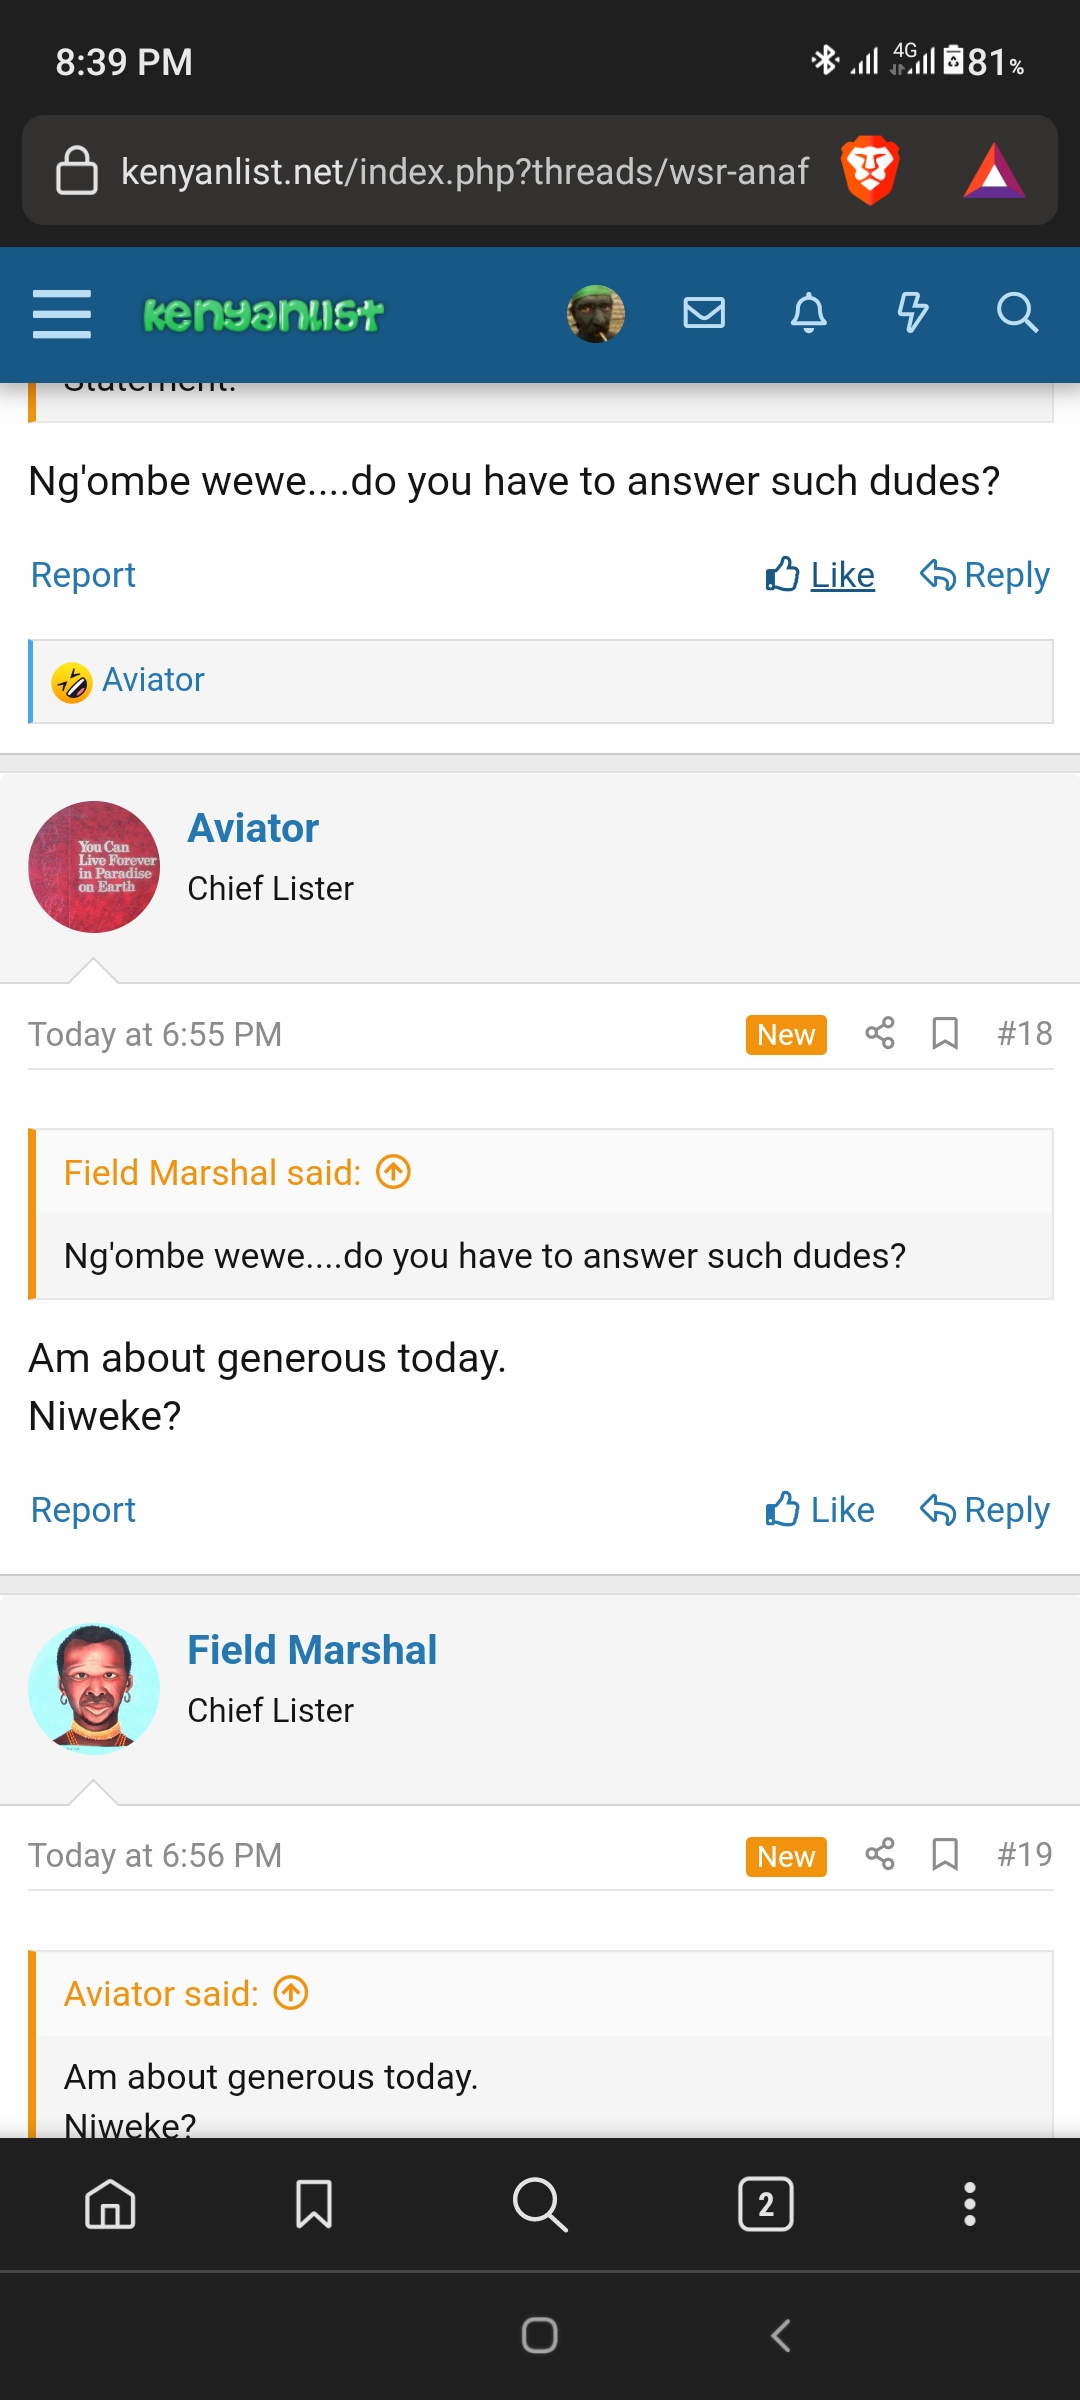Open the notifications bell
Screen dimensions: 1080x2400
(x=809, y=313)
